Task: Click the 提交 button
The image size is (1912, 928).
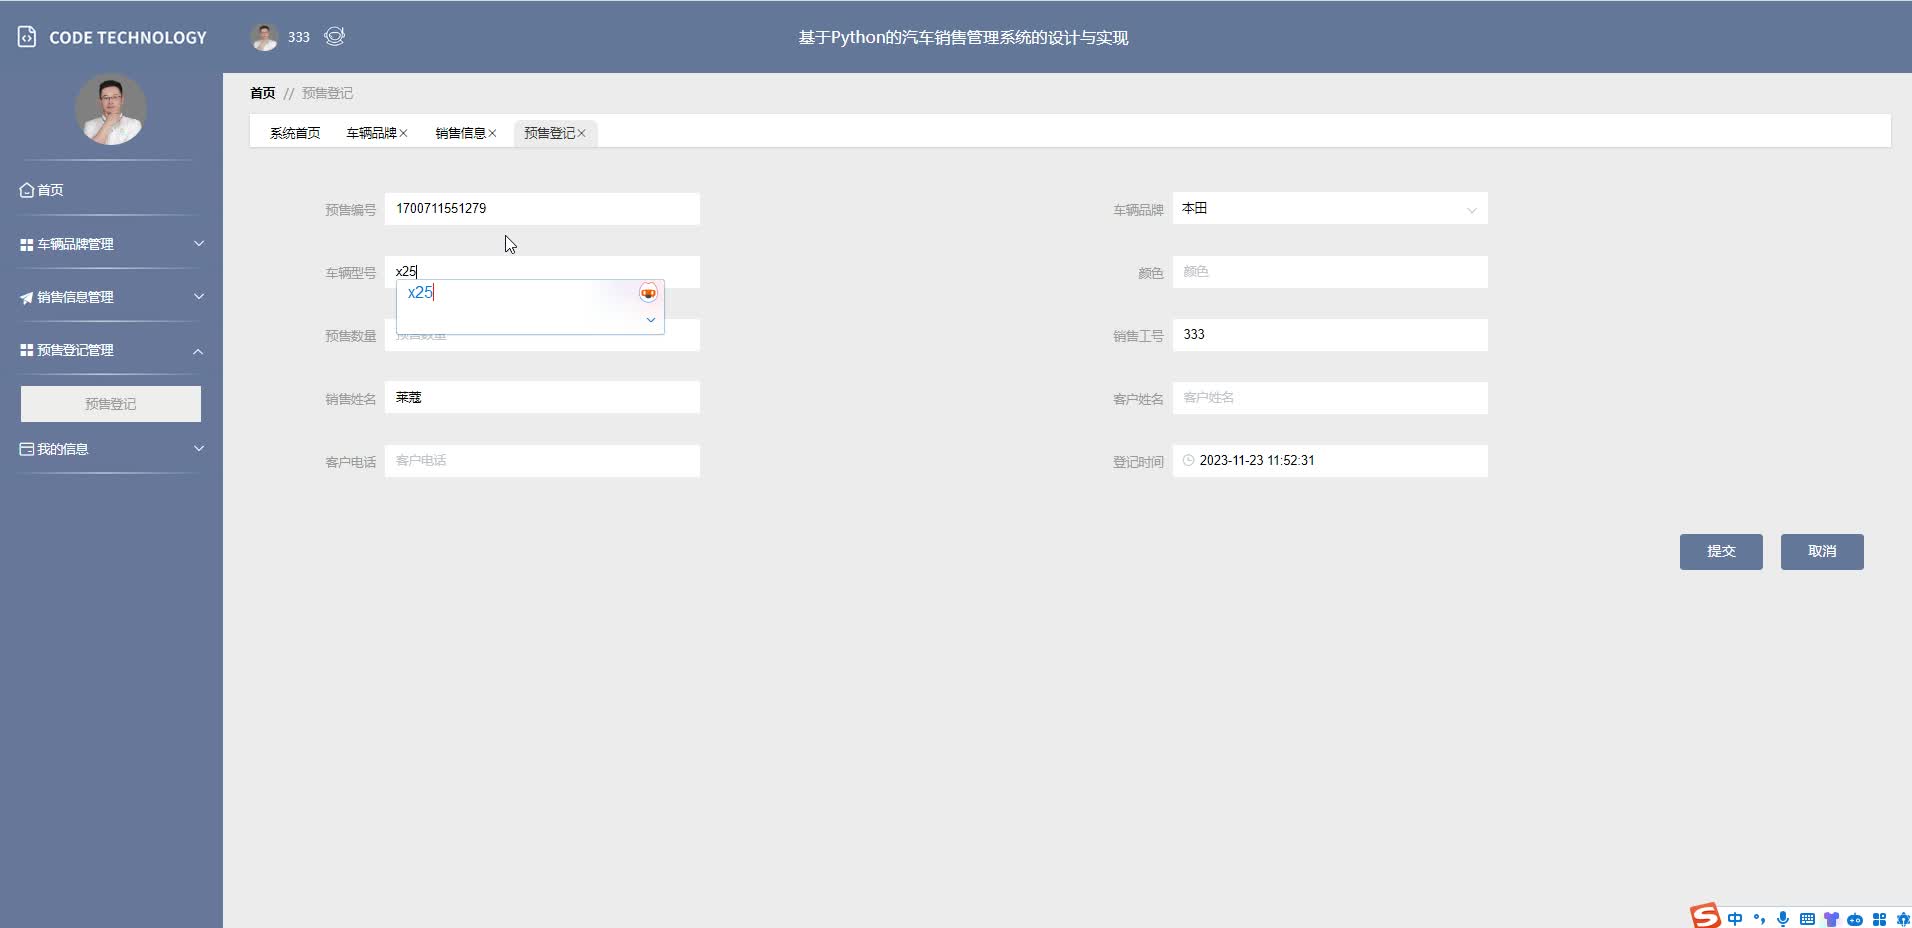Action: [x=1721, y=551]
